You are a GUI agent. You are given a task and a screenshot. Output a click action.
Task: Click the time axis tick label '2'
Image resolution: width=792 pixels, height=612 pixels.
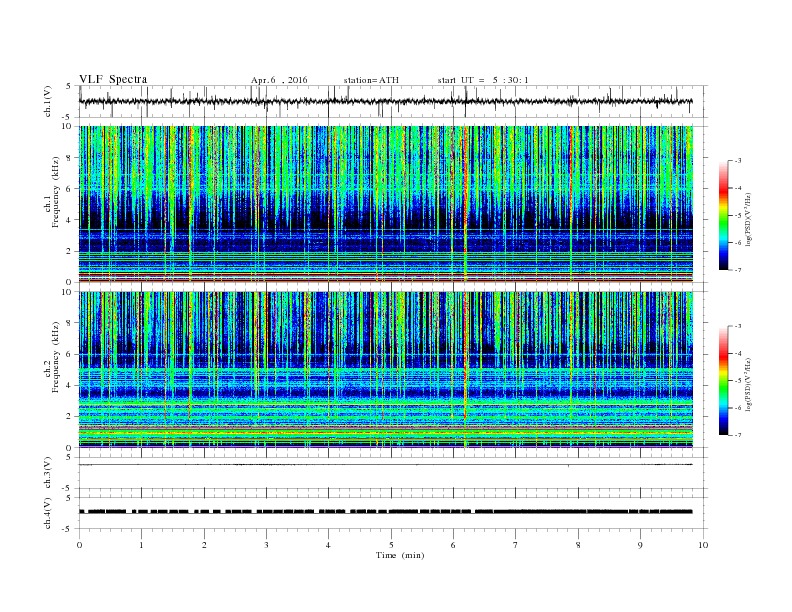204,545
